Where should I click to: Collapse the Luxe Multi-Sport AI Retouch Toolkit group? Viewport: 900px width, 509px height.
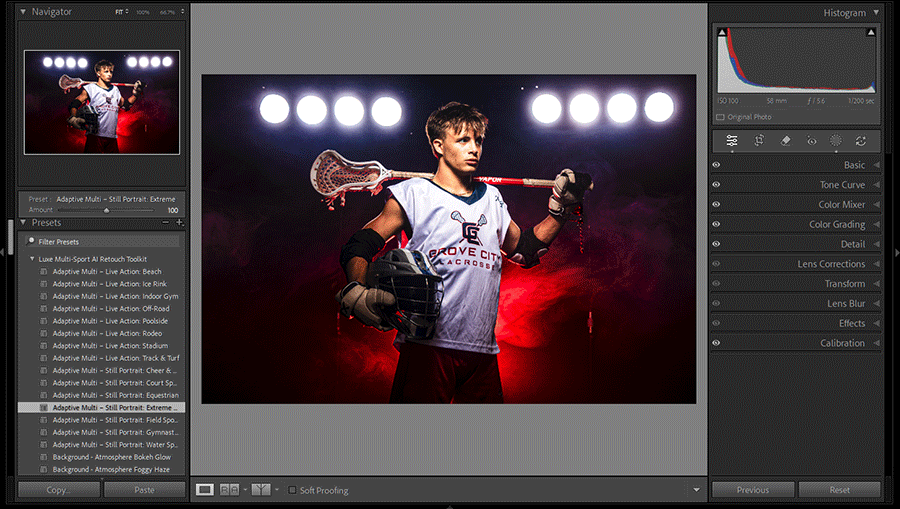tap(31, 259)
